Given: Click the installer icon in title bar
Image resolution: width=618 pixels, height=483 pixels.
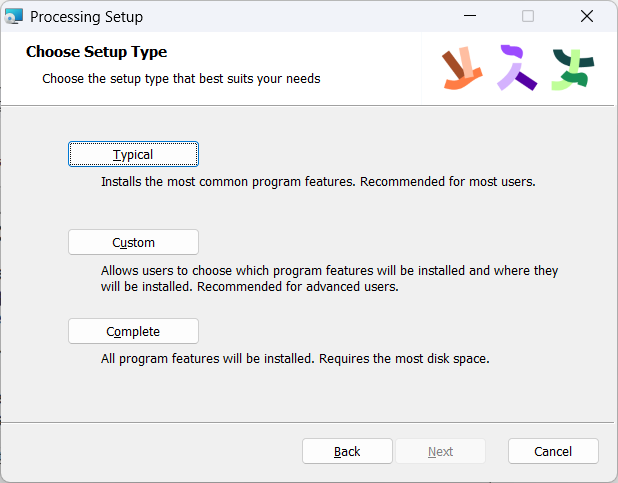Looking at the screenshot, I should [14, 16].
